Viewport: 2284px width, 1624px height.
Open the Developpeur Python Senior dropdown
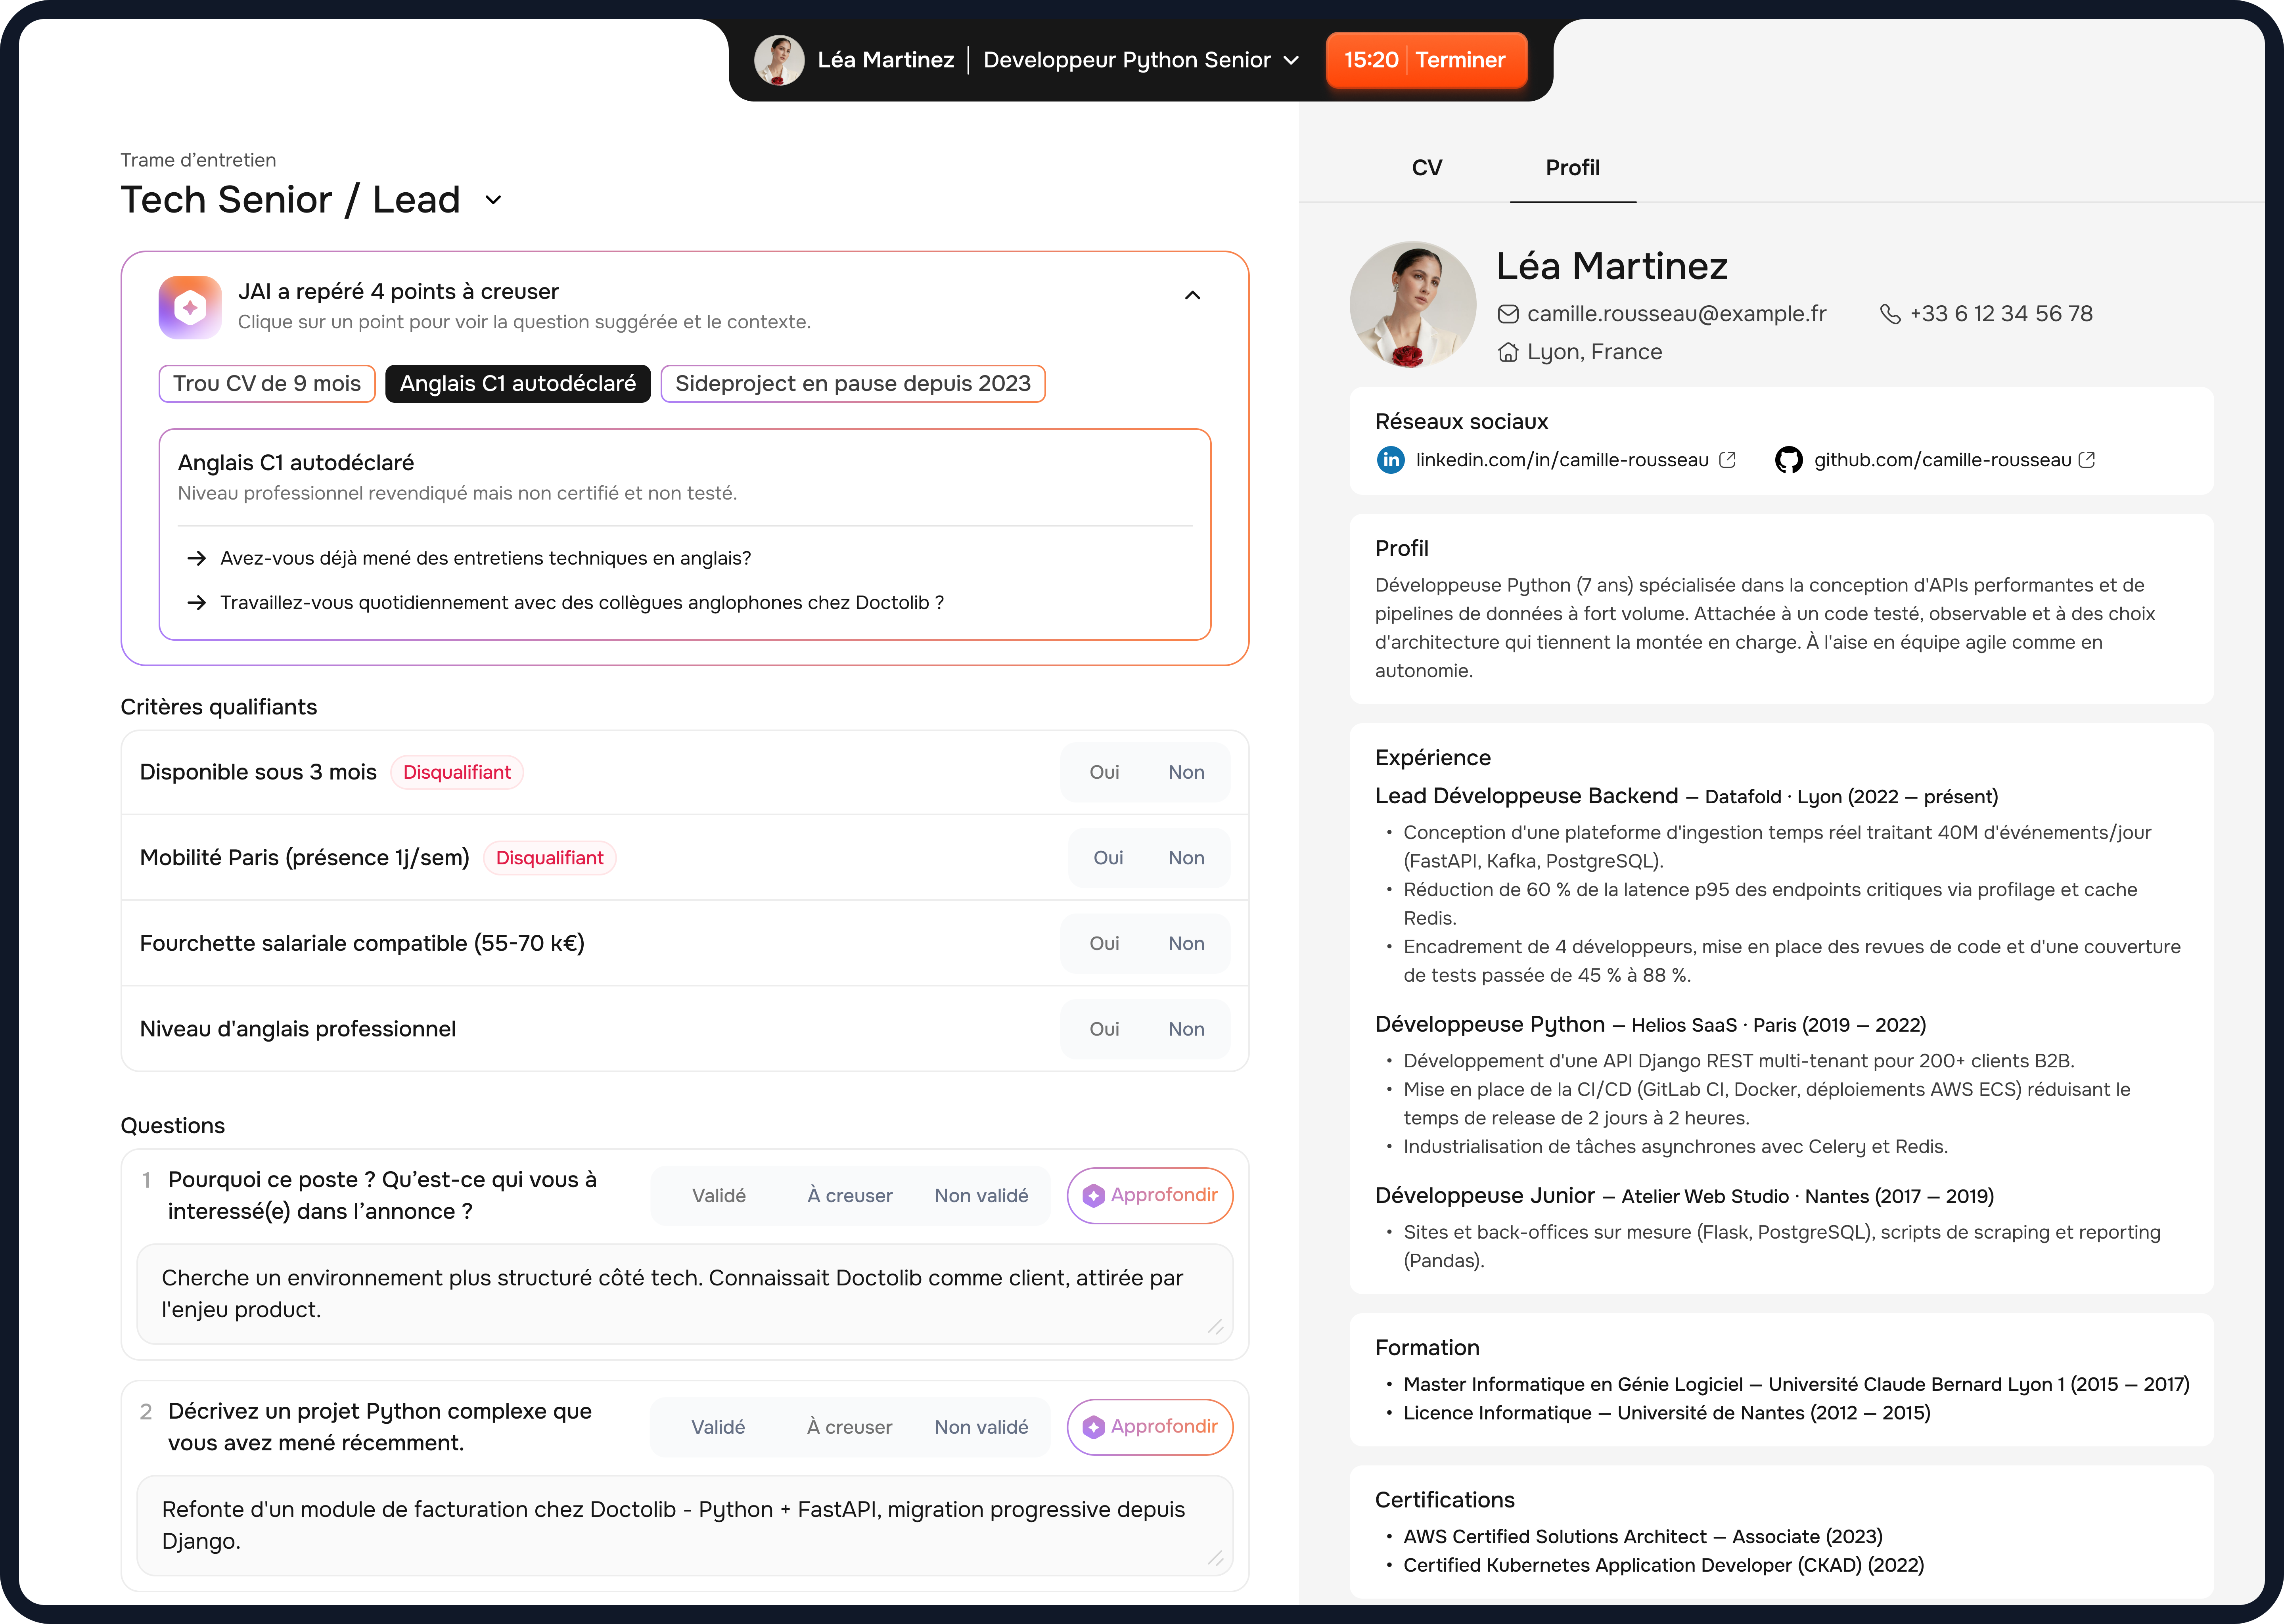tap(1141, 60)
